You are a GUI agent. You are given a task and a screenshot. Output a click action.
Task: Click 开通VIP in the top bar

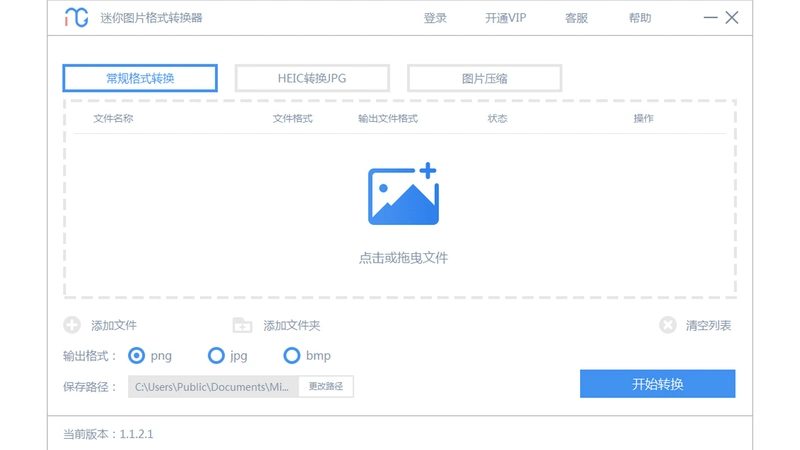[x=506, y=18]
